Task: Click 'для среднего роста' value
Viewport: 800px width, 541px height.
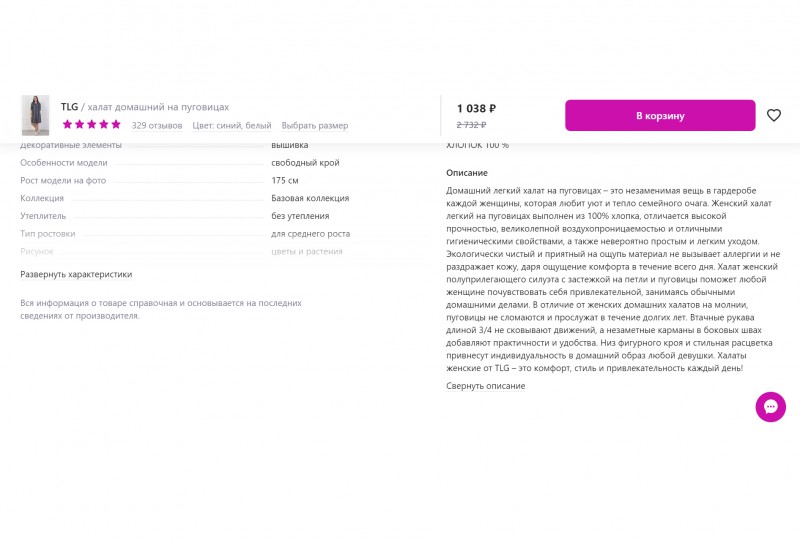Action: pos(310,234)
